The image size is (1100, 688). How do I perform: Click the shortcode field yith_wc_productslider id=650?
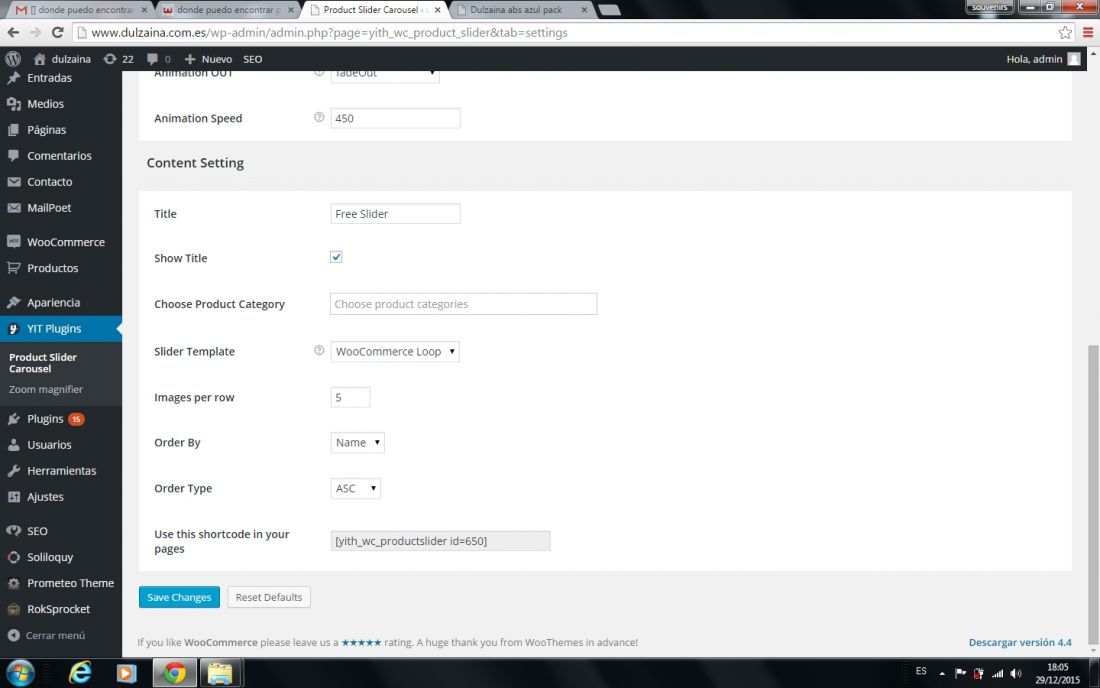pyautogui.click(x=441, y=541)
